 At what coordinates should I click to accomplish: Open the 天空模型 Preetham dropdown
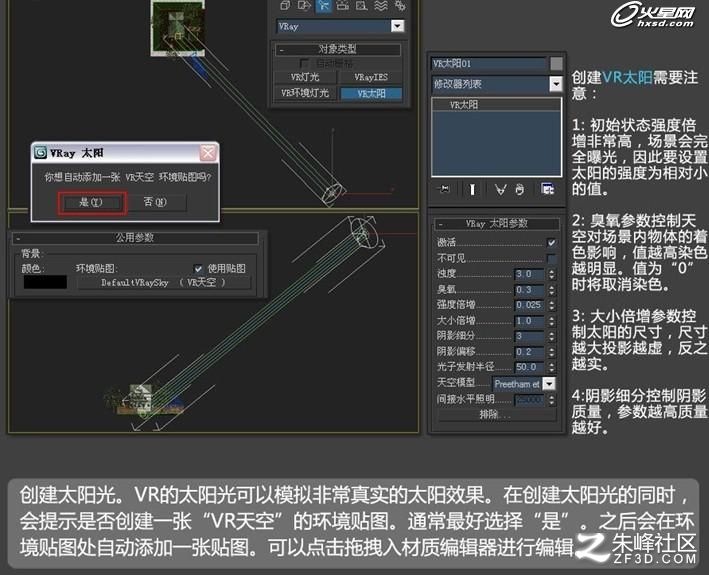pos(548,384)
